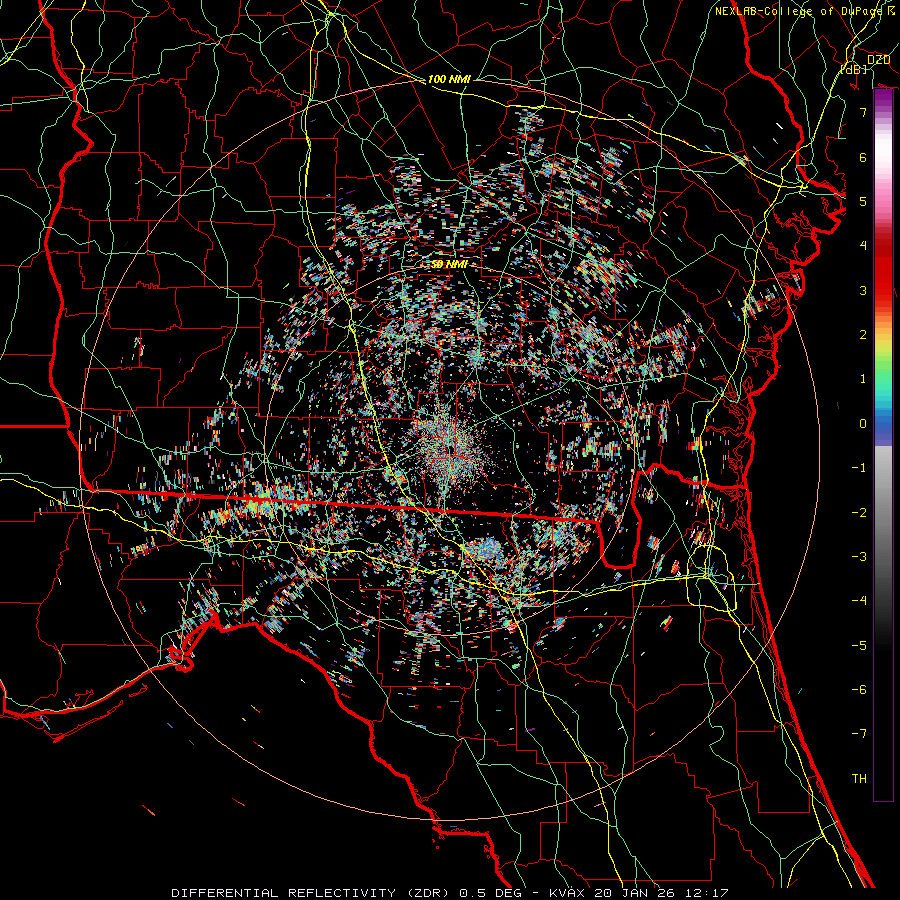This screenshot has width=900, height=900.
Task: Click the -1 value on the color scale
Action: point(859,468)
